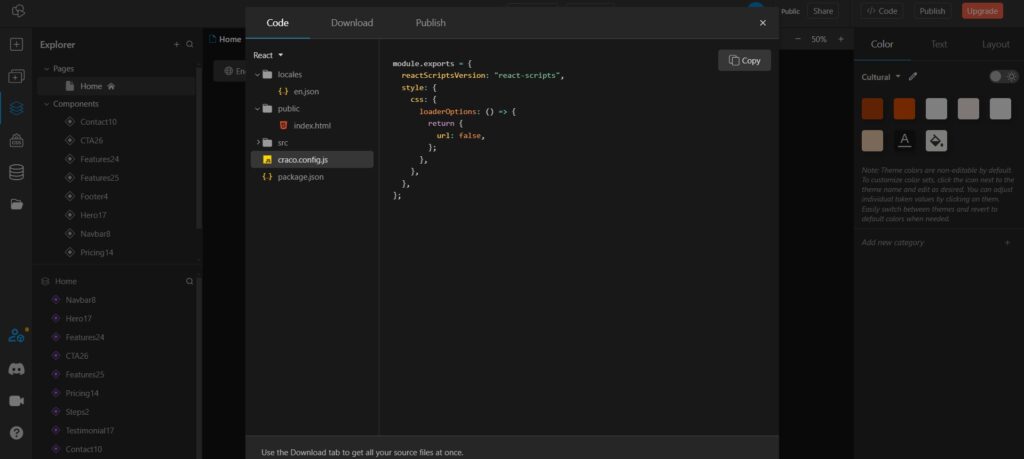Toggle the light/dark theme switch
Screen dimensions: 1024x459
(x=1003, y=76)
